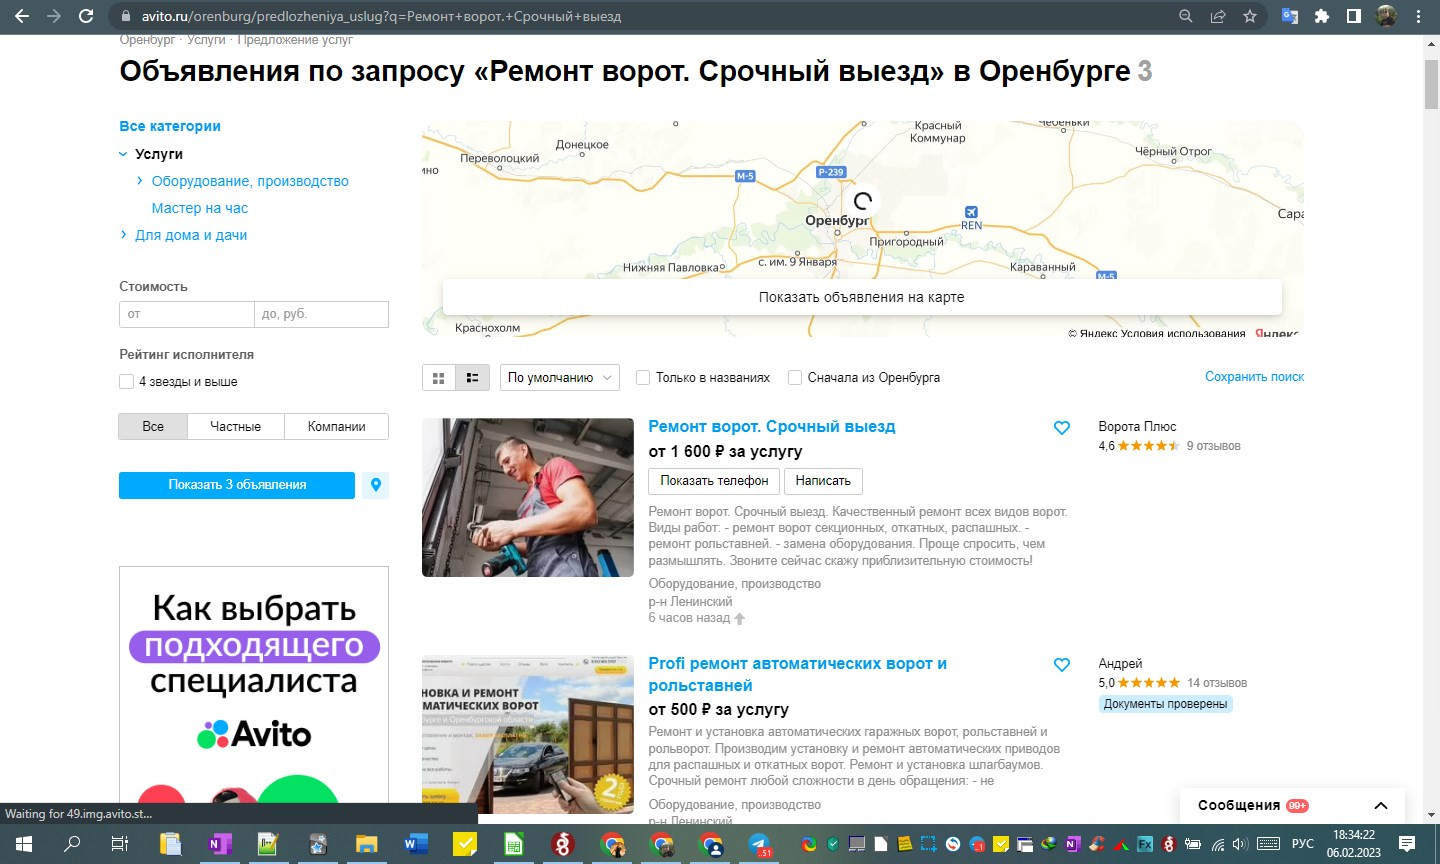This screenshot has width=1440, height=864.
Task: View '14 отзывов' reviews
Action: point(1217,683)
